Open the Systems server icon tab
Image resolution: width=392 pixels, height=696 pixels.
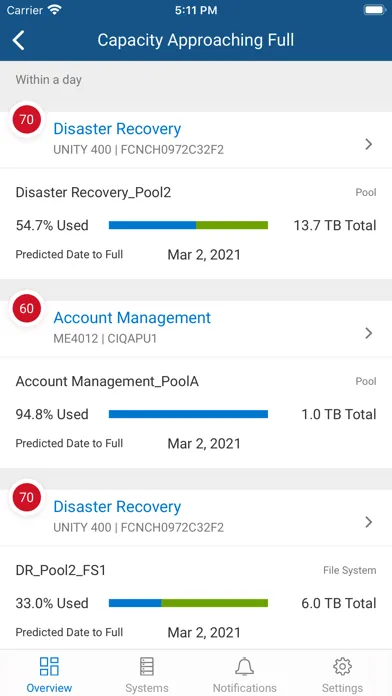pos(147,666)
